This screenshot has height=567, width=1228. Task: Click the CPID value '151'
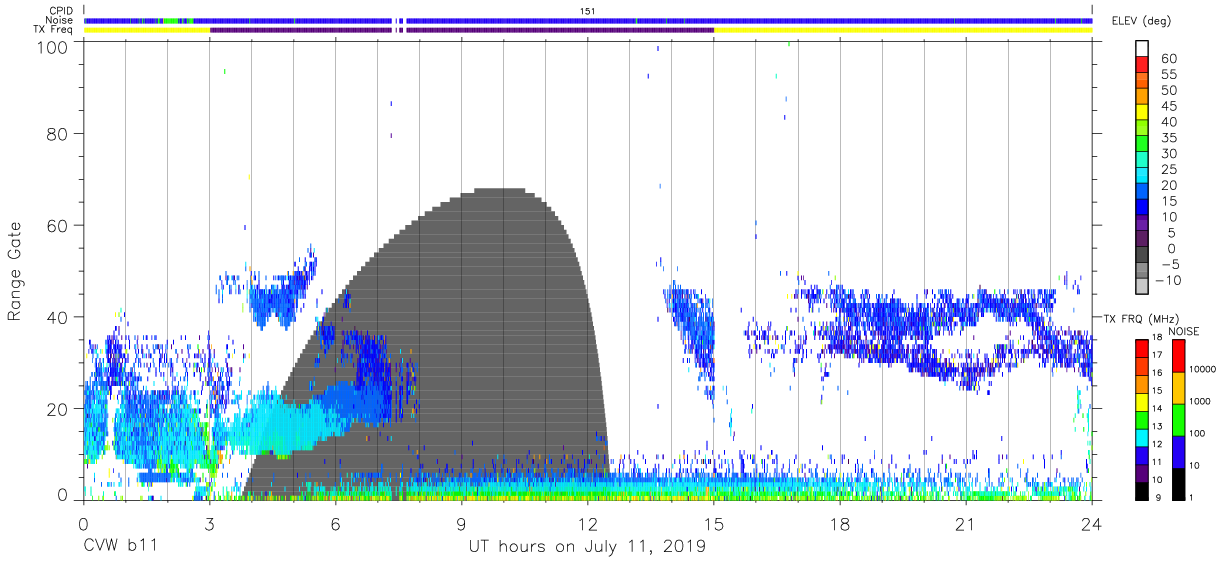588,10
